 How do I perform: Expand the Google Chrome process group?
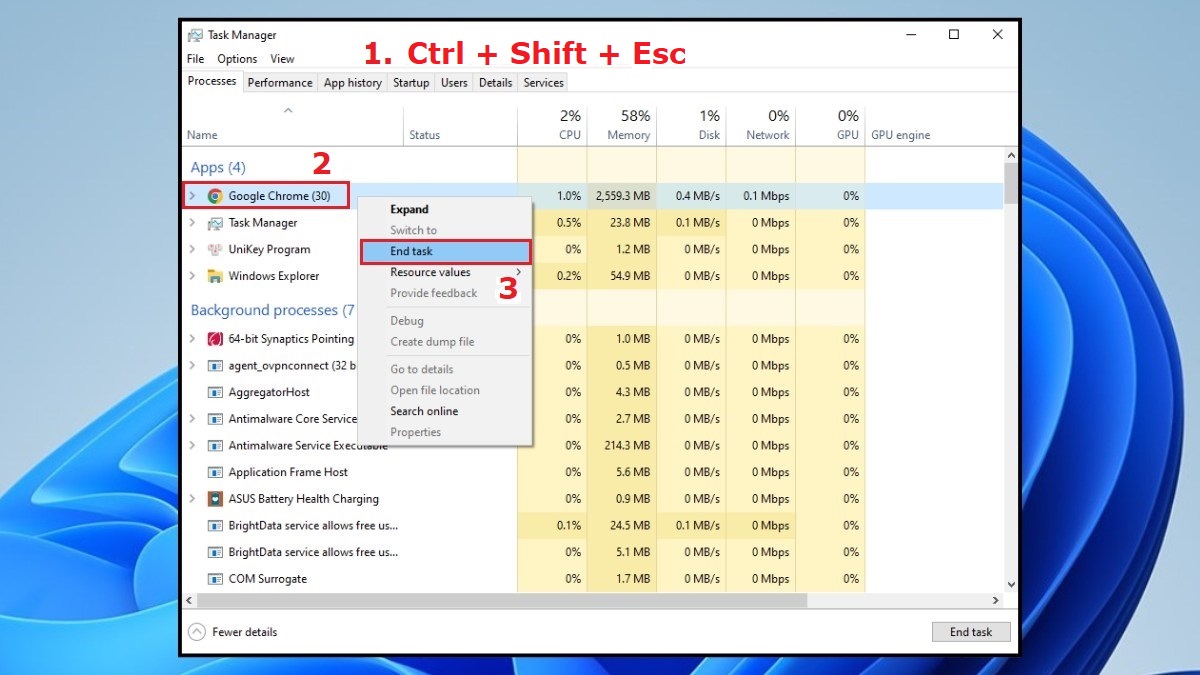[192, 196]
